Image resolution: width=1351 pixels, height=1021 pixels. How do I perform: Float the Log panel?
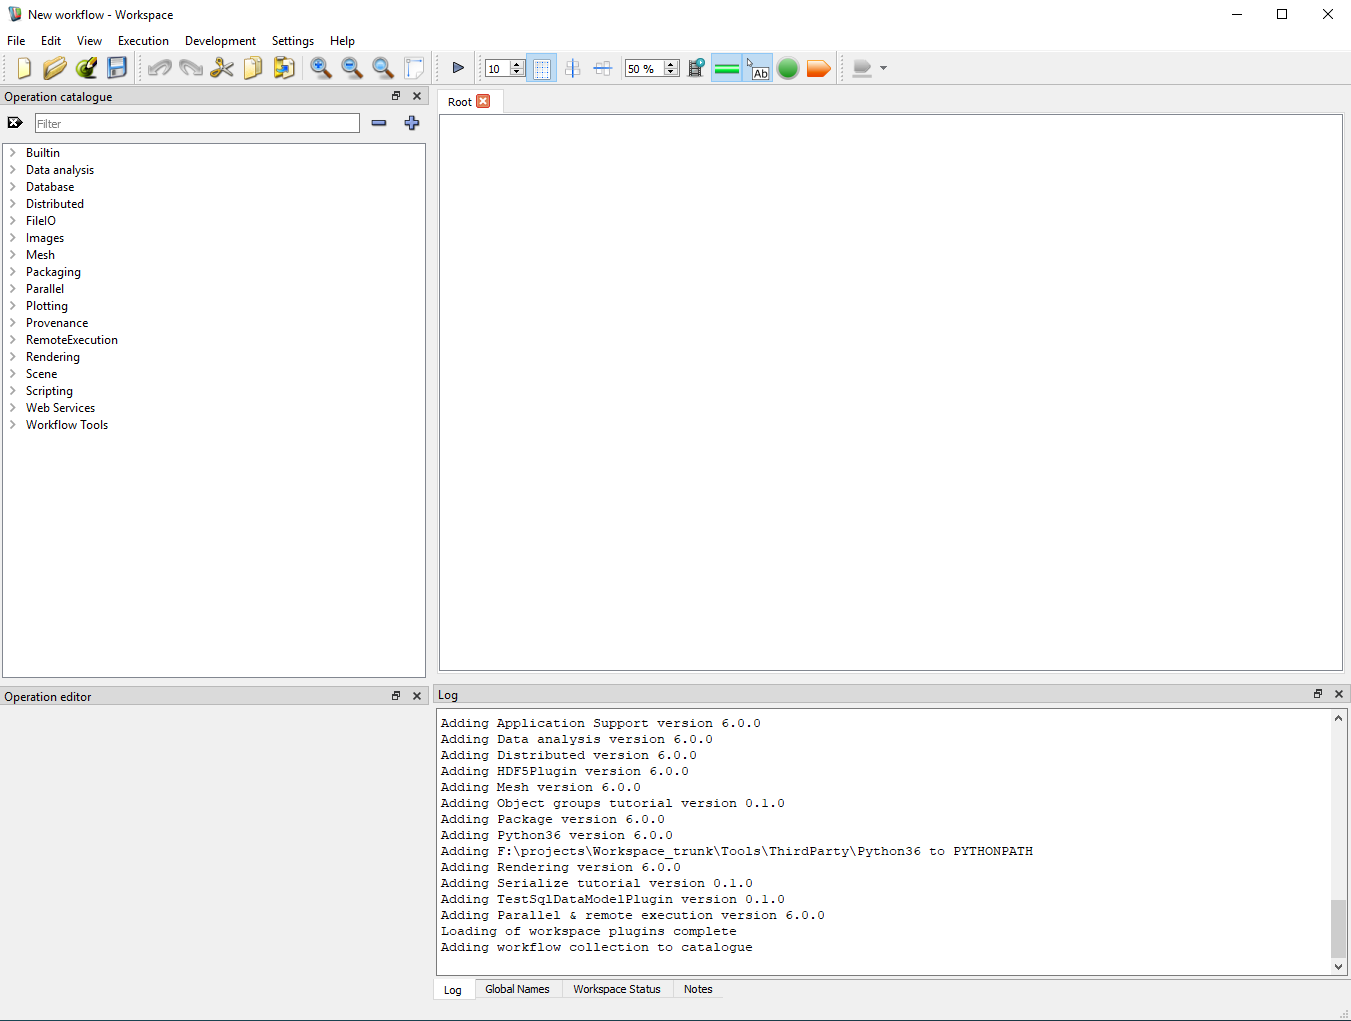(x=1318, y=694)
